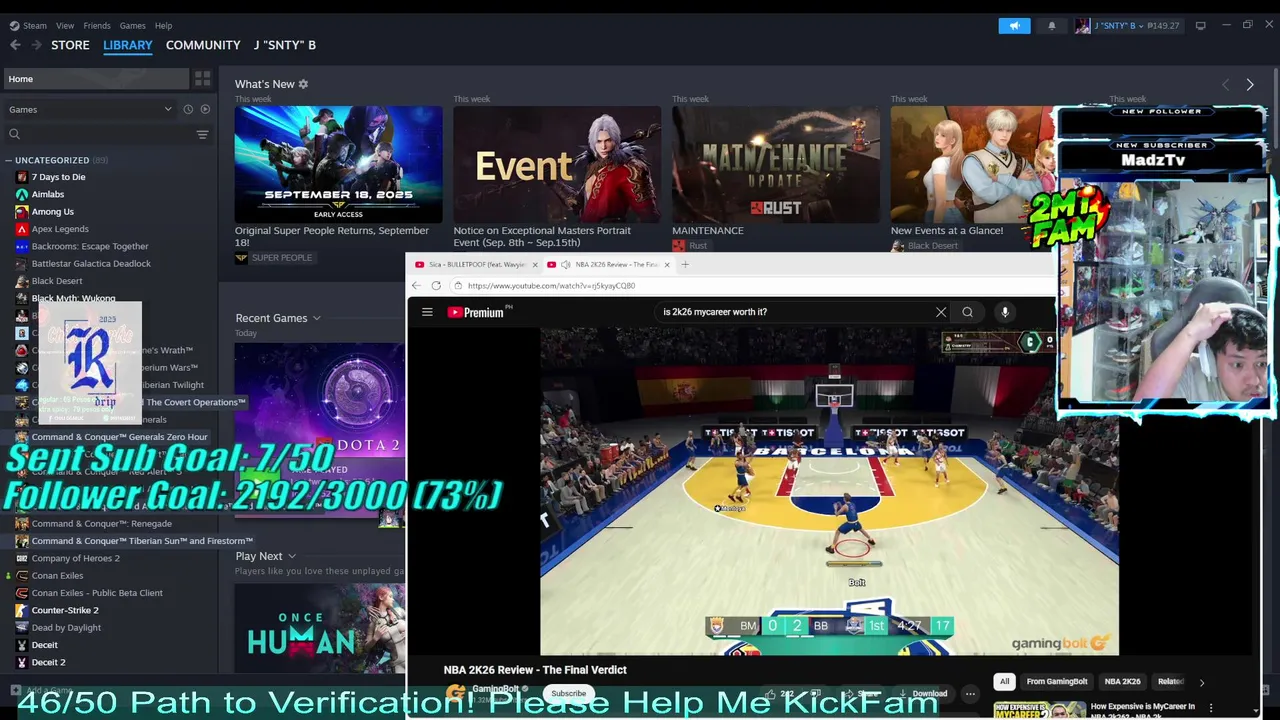This screenshot has height=720, width=1280.
Task: Open What's New settings gear
Action: tap(303, 84)
